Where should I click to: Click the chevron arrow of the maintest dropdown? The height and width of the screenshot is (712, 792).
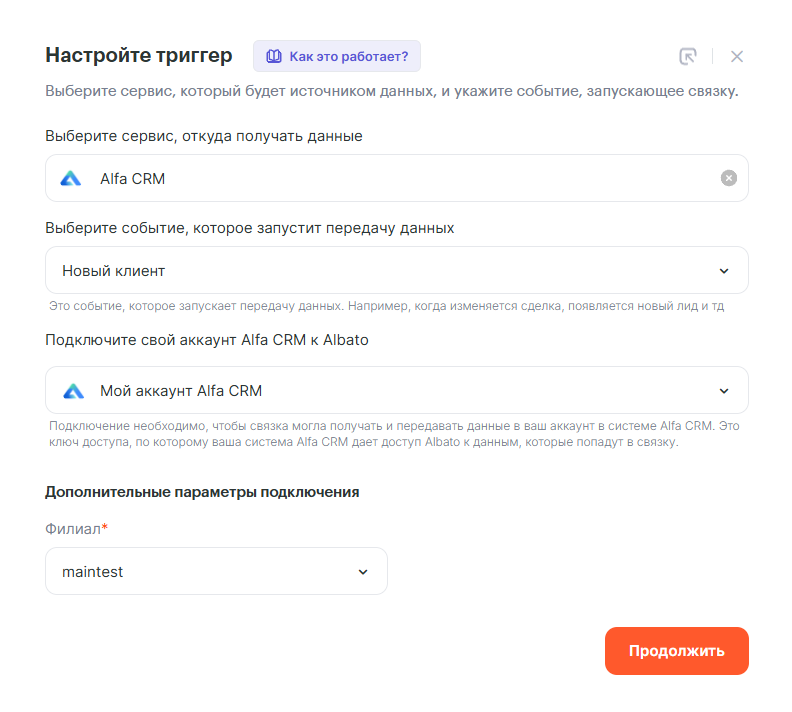[x=363, y=572]
